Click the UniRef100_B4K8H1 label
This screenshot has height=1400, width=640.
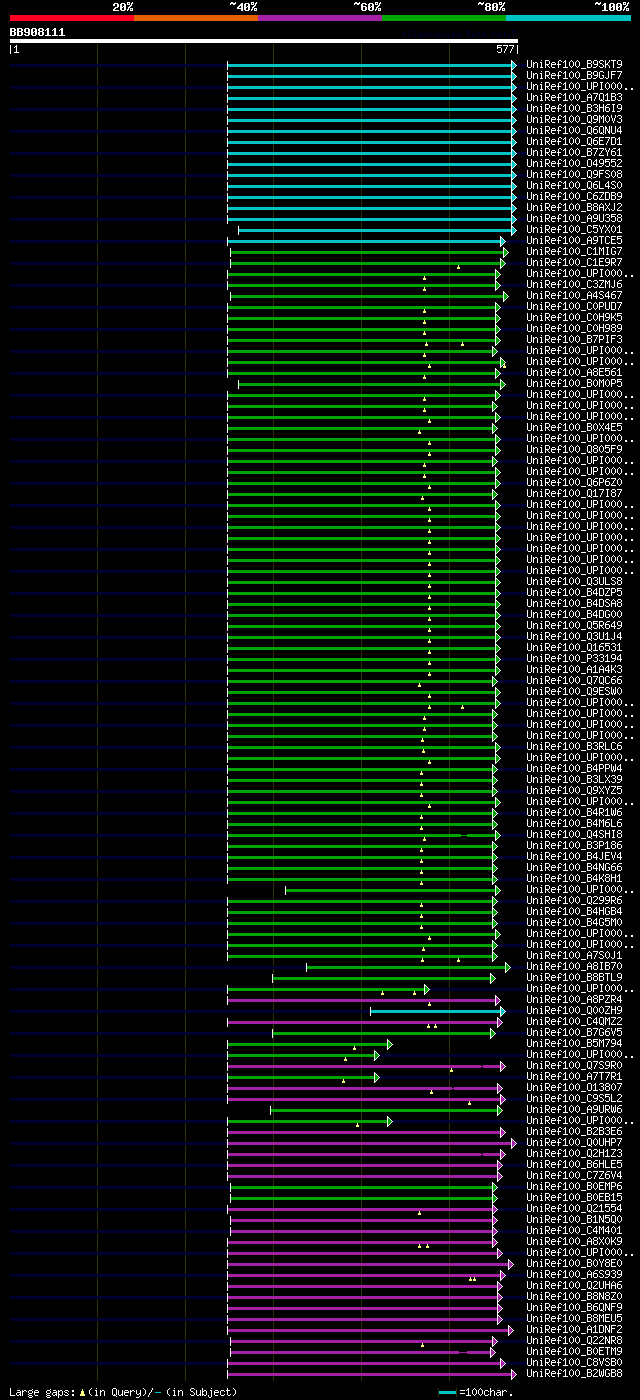tap(574, 878)
